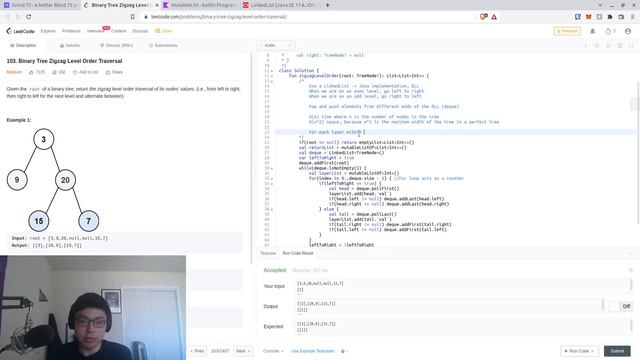Open Explore in the navigation

tap(48, 31)
